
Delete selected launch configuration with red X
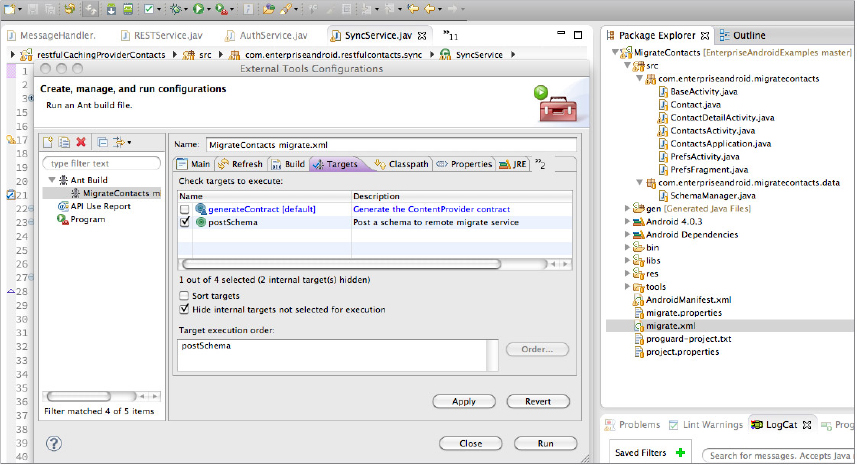[80, 143]
